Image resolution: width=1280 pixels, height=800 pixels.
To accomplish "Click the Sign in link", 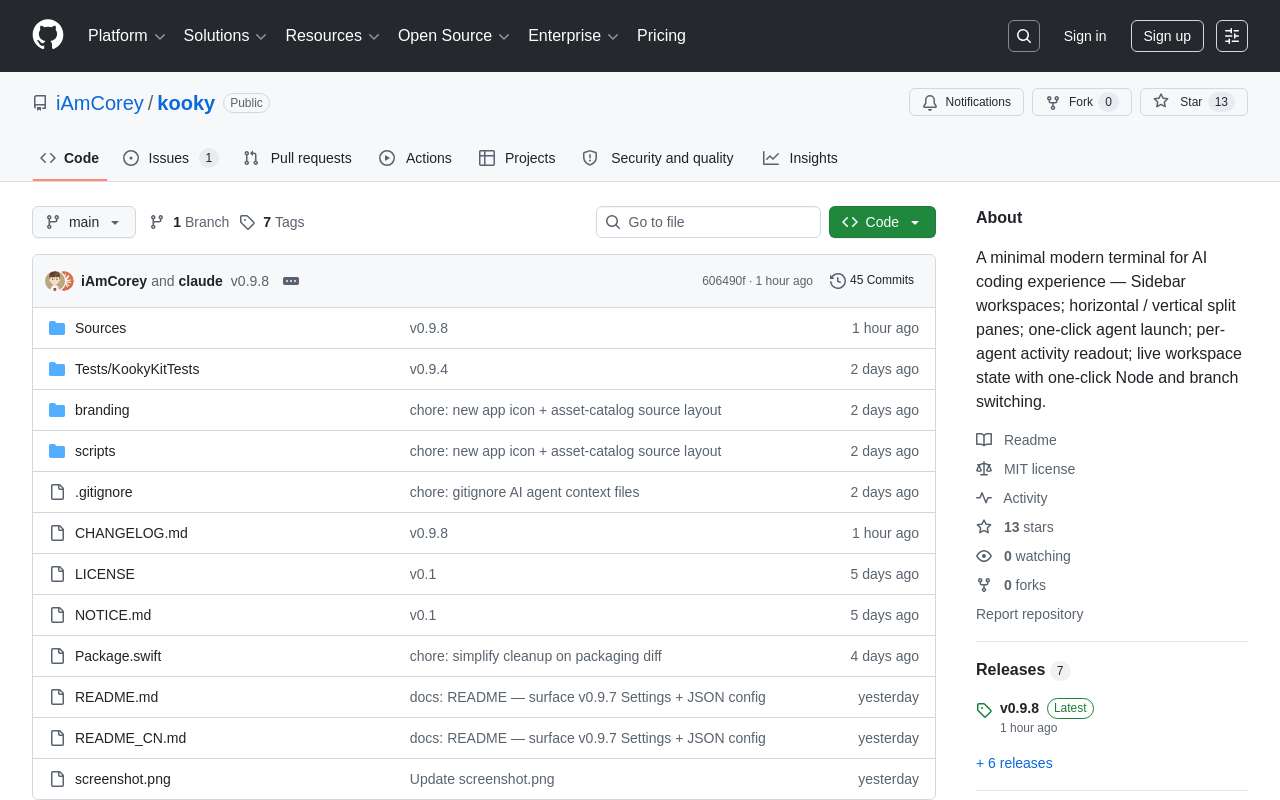I will (x=1085, y=36).
